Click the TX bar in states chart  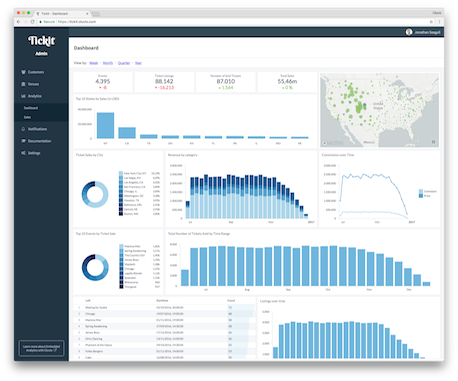tap(149, 136)
